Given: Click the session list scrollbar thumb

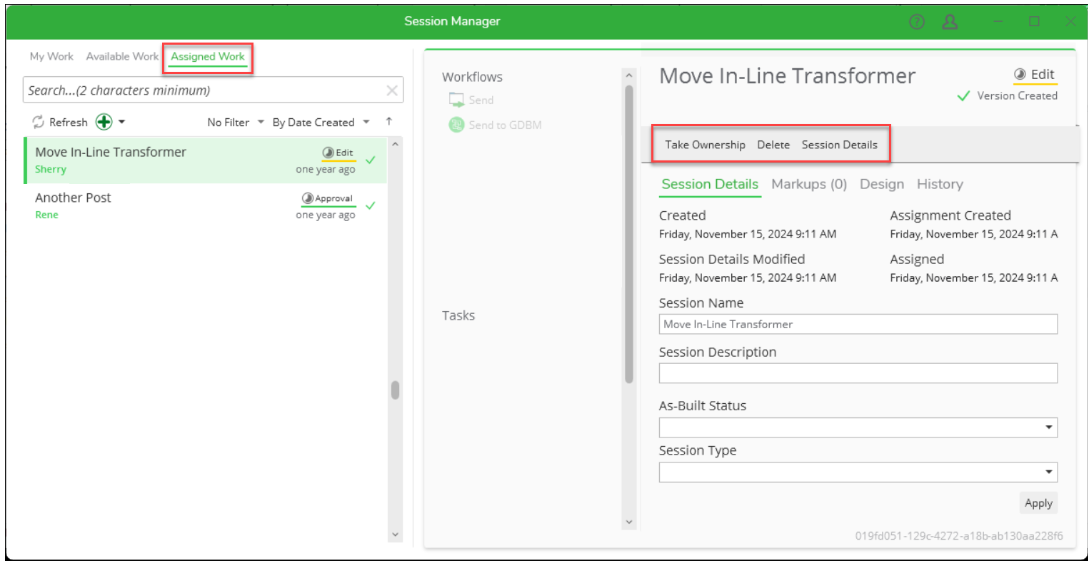Looking at the screenshot, I should tap(395, 390).
